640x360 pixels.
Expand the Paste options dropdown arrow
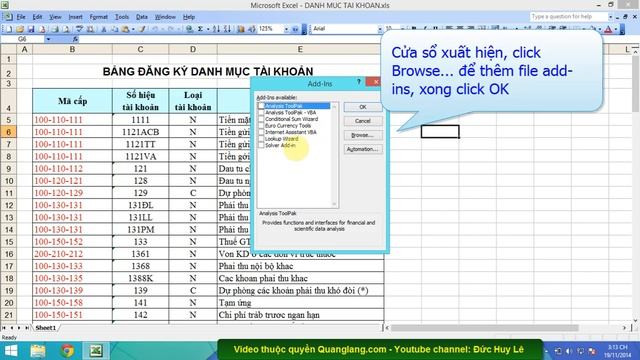(133, 29)
